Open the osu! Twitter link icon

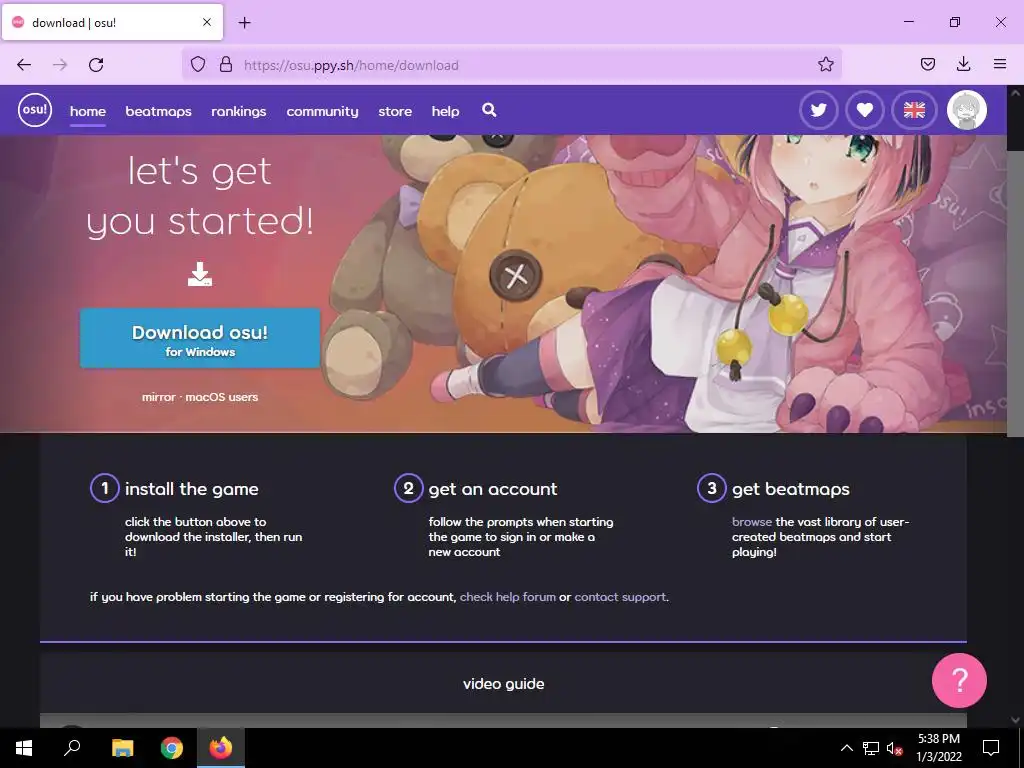[818, 110]
